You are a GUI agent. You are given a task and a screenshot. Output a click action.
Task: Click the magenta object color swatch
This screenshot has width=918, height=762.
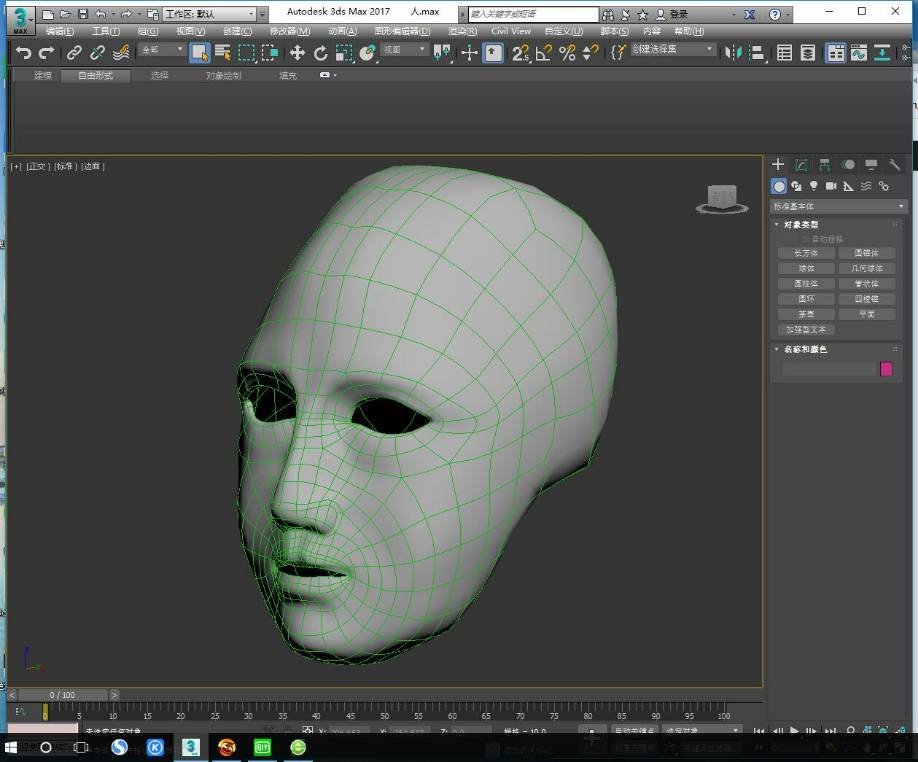[886, 369]
